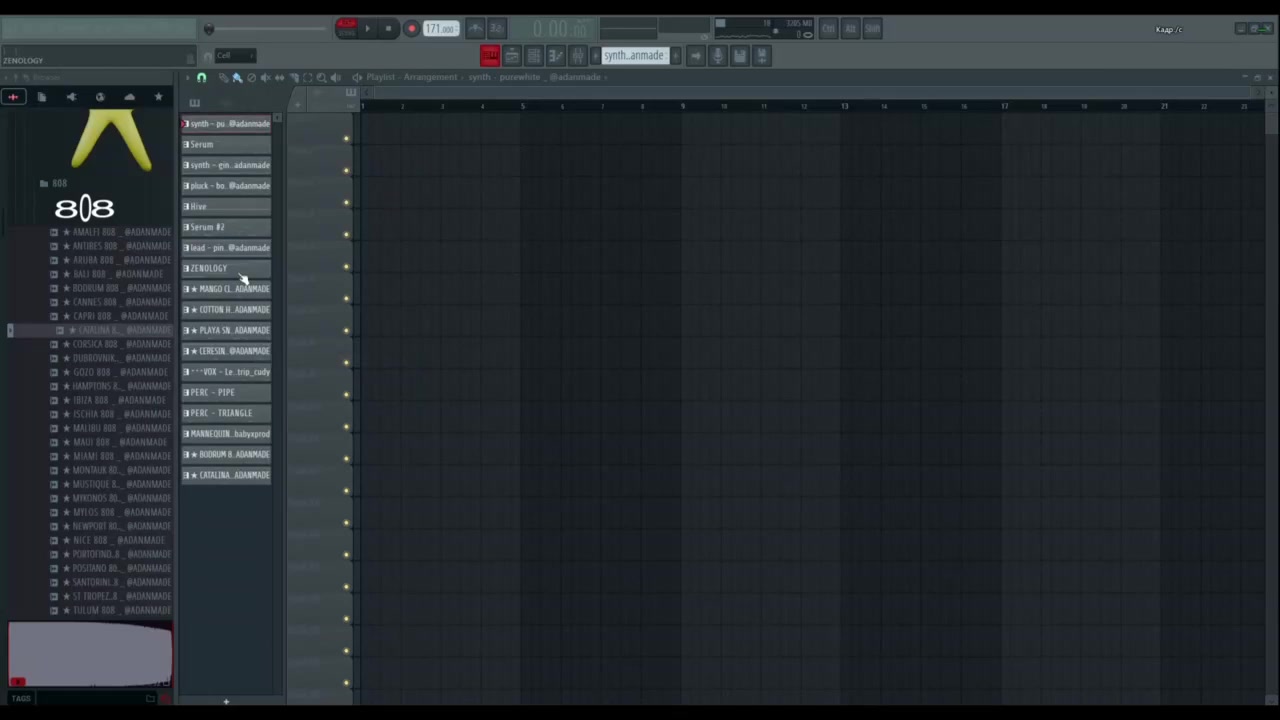
Task: Open the Playlist view icon
Action: [490, 56]
